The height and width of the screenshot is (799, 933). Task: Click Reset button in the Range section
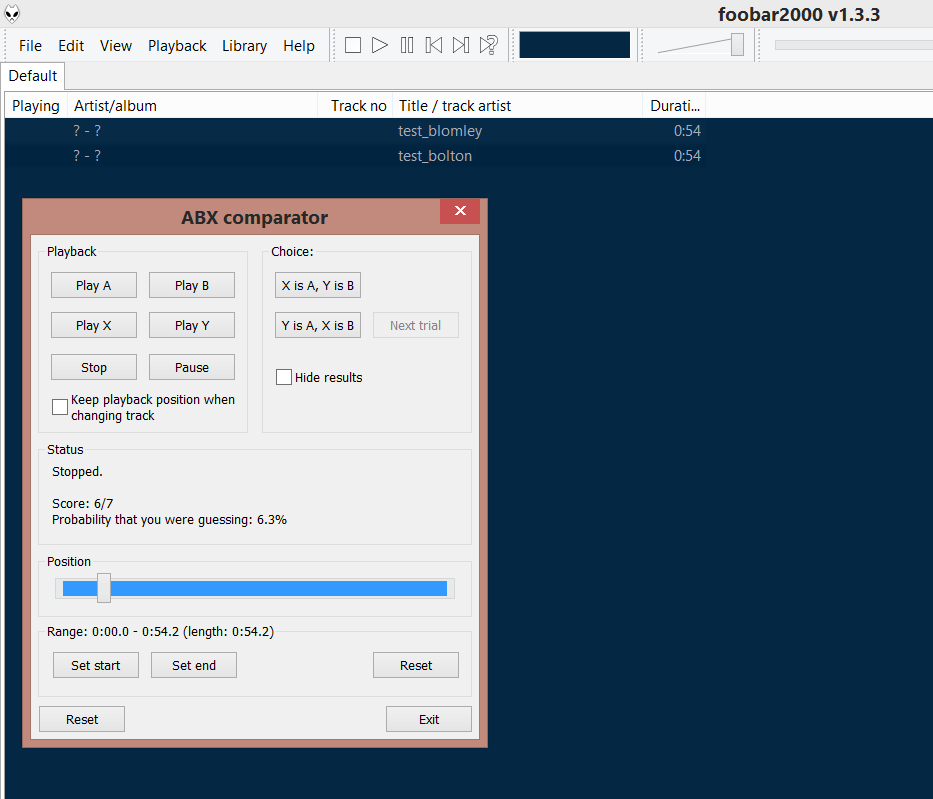coord(416,665)
